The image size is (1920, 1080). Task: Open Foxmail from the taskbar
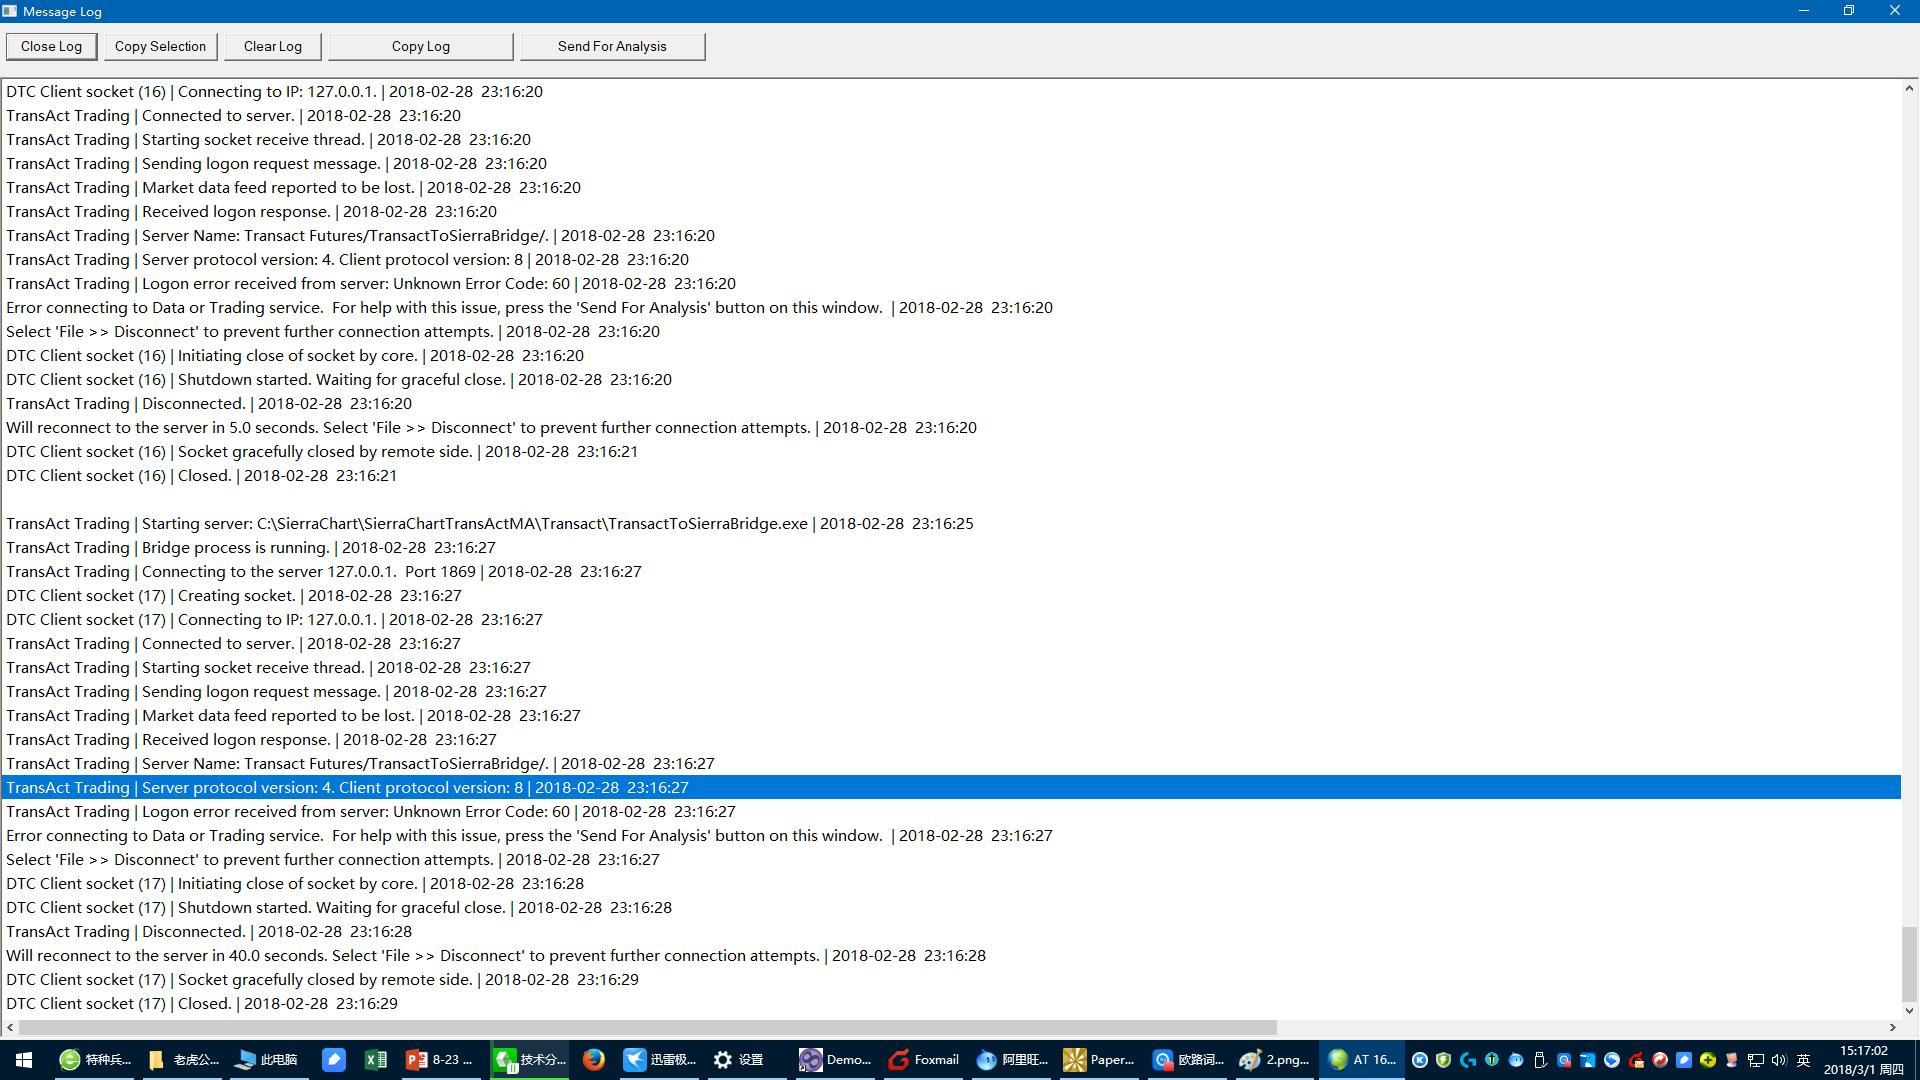[x=924, y=1060]
